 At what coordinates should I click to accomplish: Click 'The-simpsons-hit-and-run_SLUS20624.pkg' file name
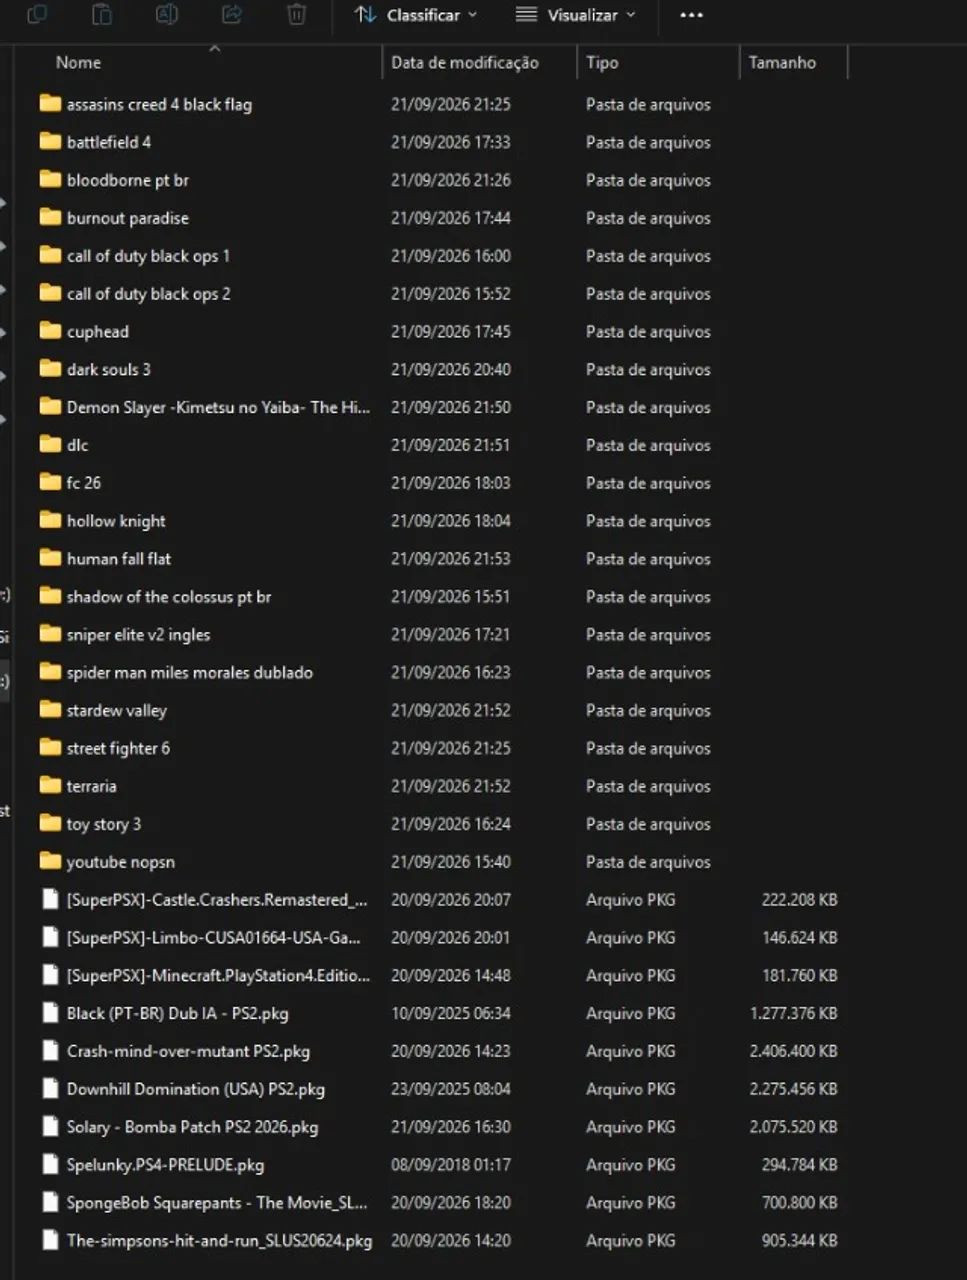tap(219, 1241)
